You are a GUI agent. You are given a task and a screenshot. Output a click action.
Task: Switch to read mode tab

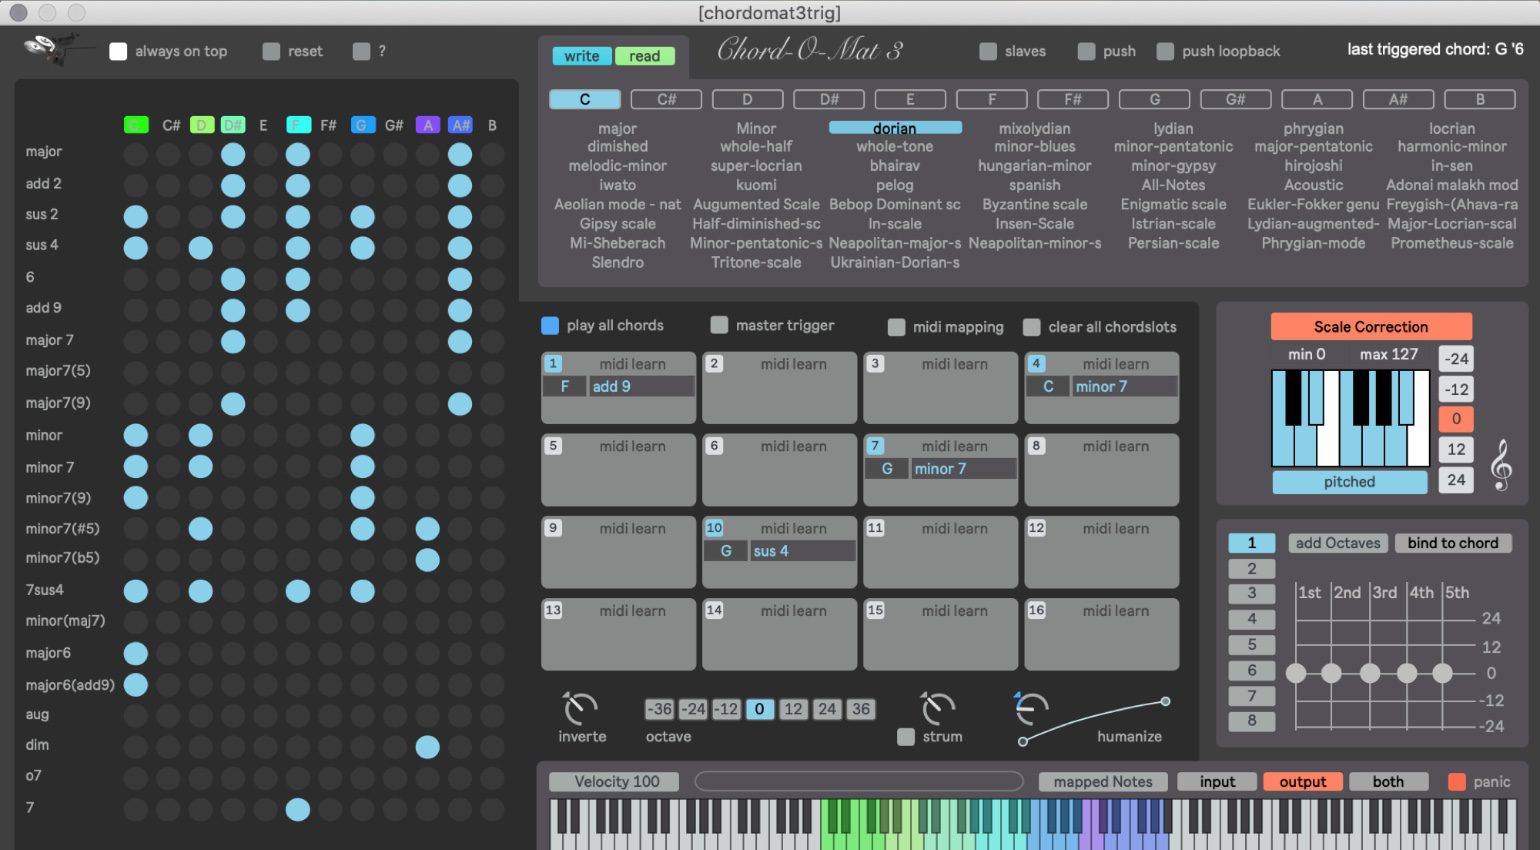(644, 56)
